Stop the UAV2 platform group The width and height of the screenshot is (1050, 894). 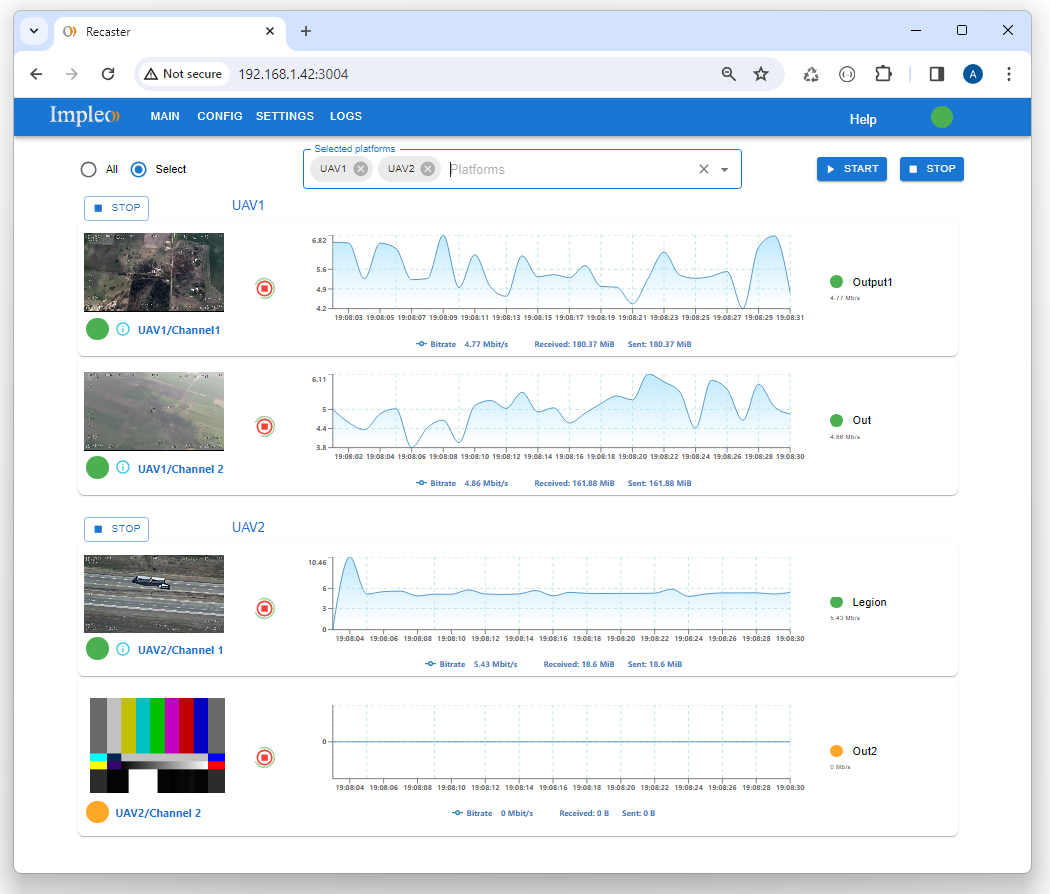[116, 529]
